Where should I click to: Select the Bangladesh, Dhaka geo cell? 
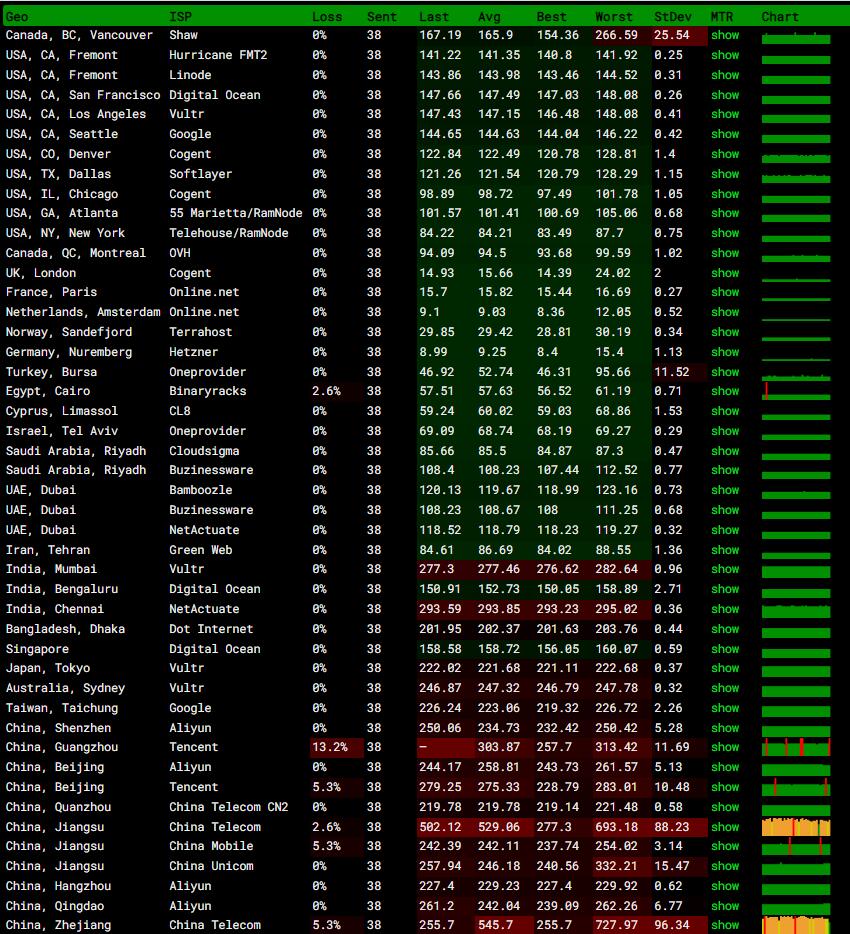66,629
